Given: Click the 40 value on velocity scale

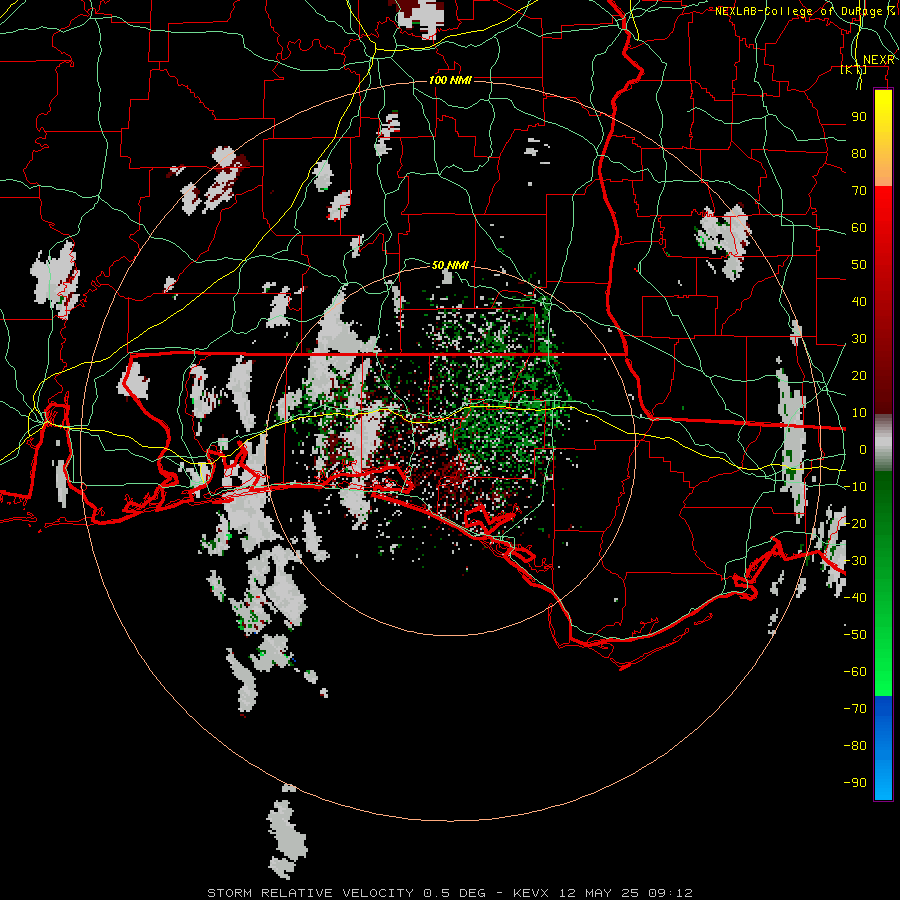Looking at the screenshot, I should pos(859,302).
